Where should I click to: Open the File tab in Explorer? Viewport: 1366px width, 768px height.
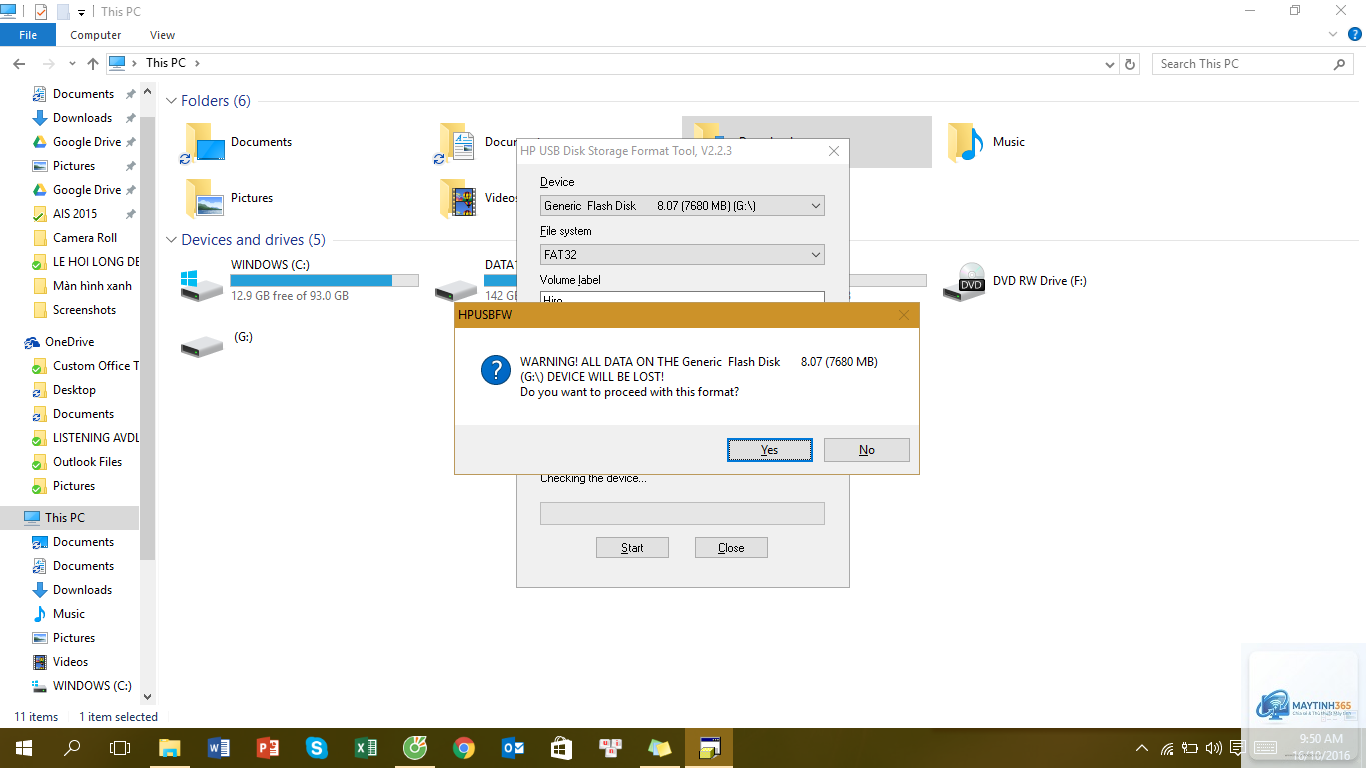28,35
